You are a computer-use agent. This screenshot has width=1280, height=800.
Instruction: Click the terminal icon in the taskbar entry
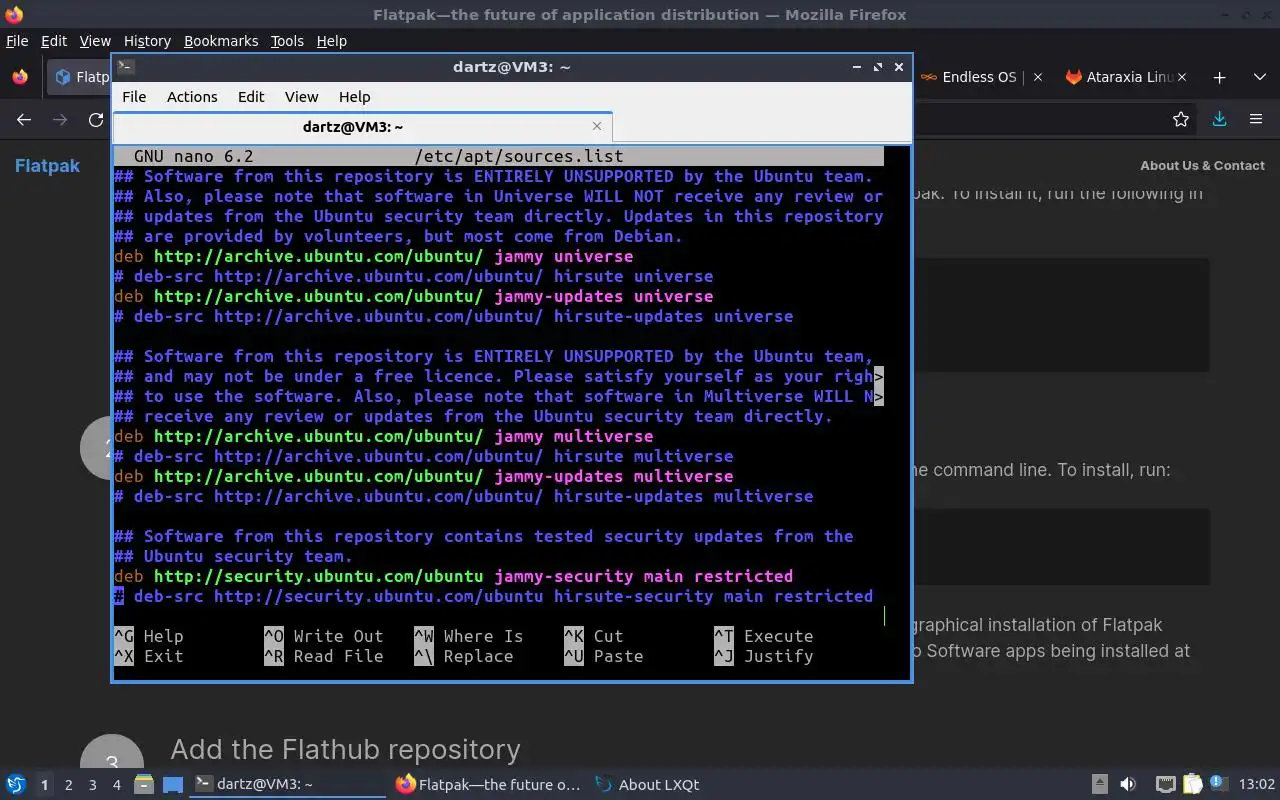coord(203,785)
